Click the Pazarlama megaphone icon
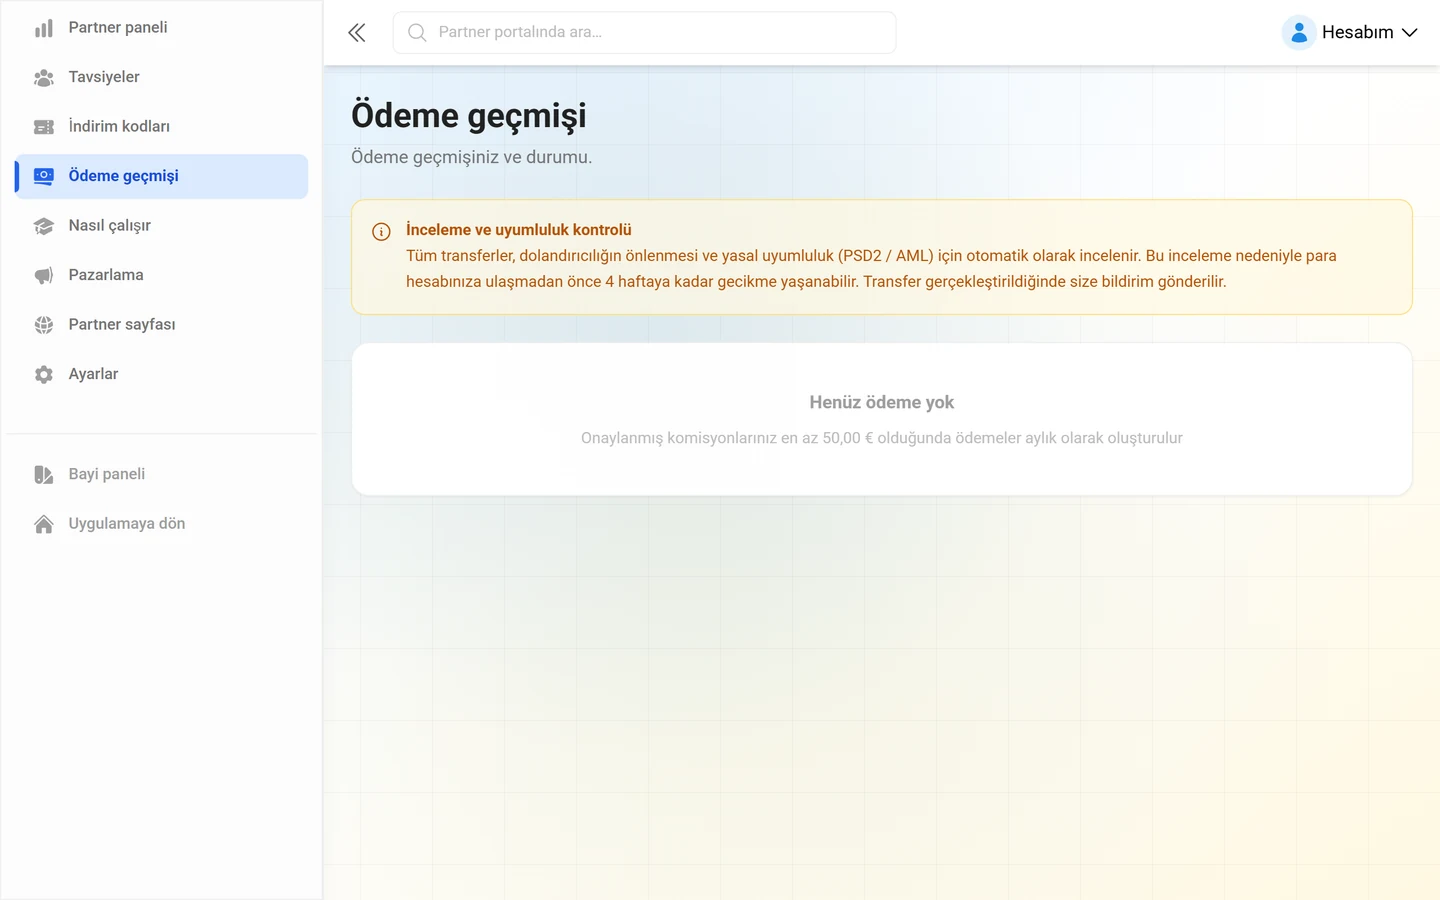1440x900 pixels. click(44, 275)
